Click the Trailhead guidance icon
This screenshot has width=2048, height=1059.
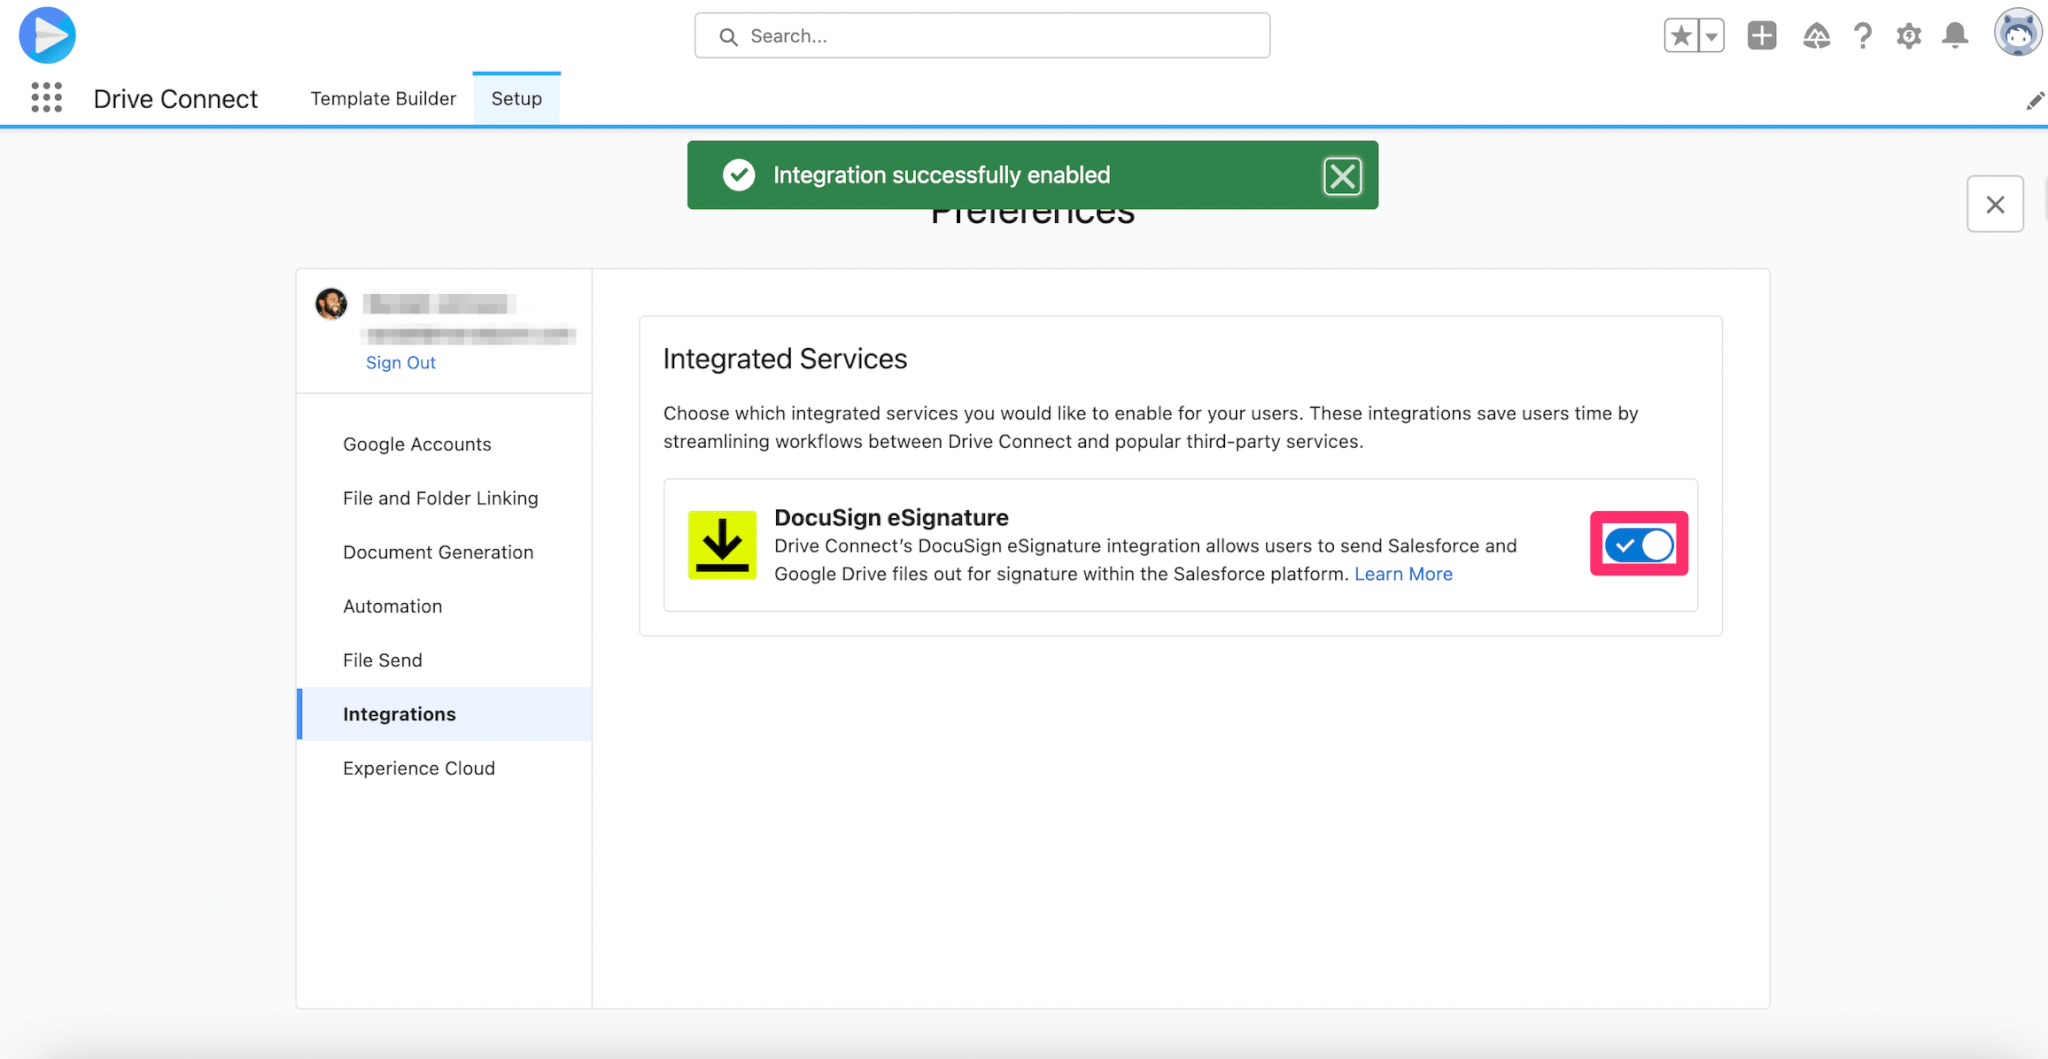pos(1816,36)
